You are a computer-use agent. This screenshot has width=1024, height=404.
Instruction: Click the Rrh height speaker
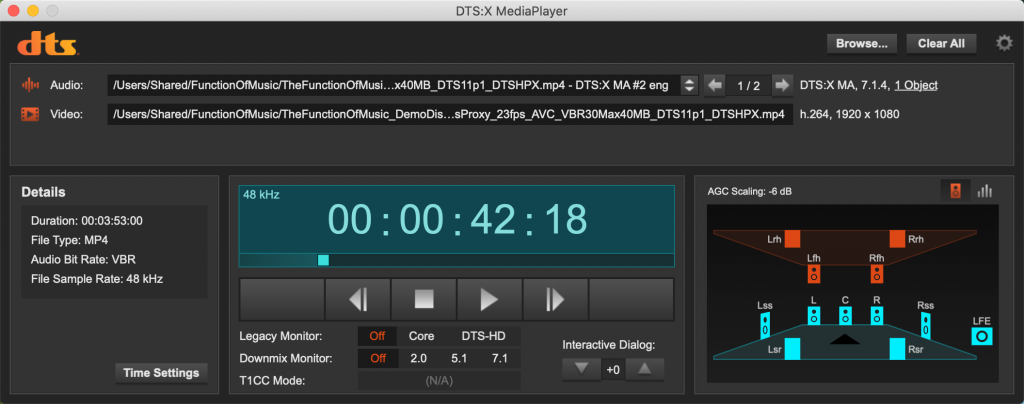tap(897, 239)
